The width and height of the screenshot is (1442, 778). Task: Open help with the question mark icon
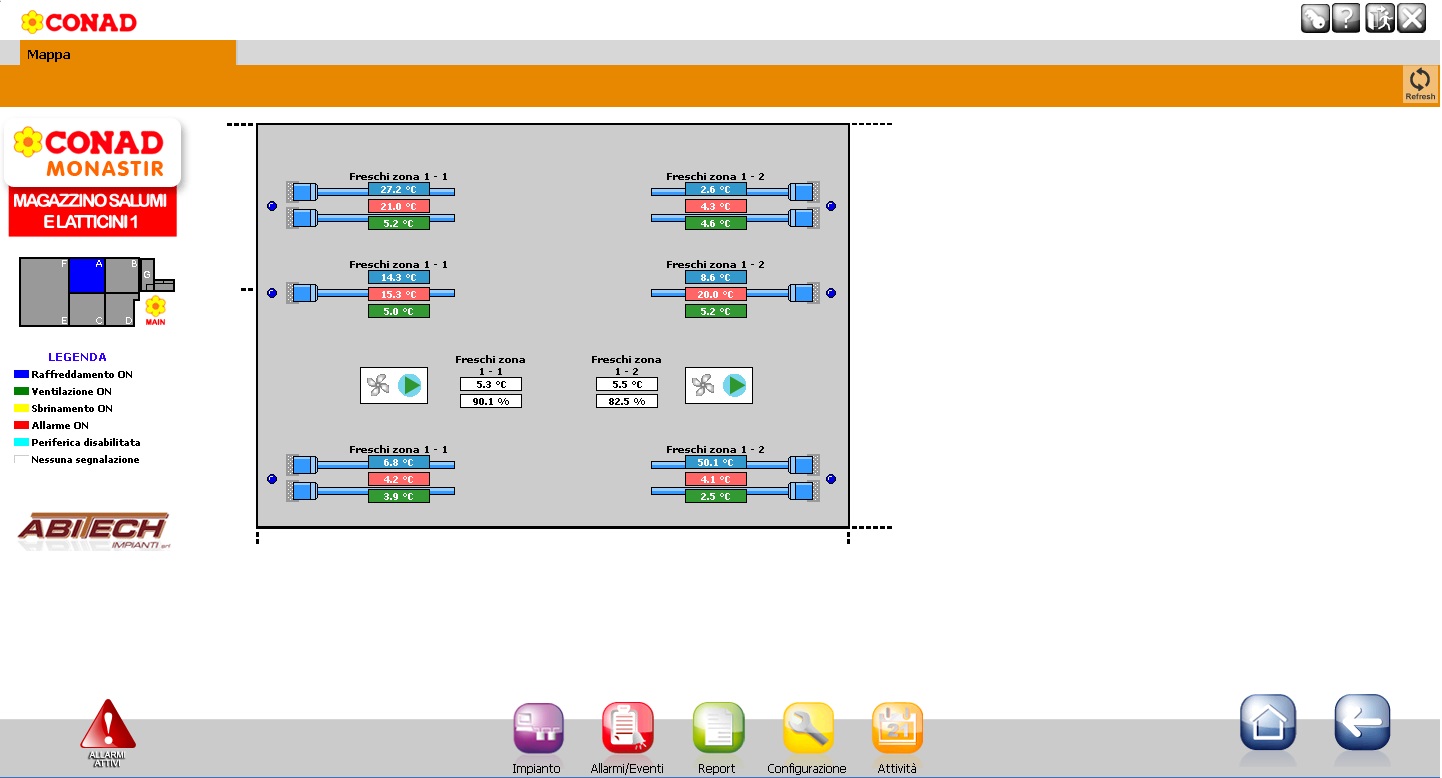coord(1346,18)
